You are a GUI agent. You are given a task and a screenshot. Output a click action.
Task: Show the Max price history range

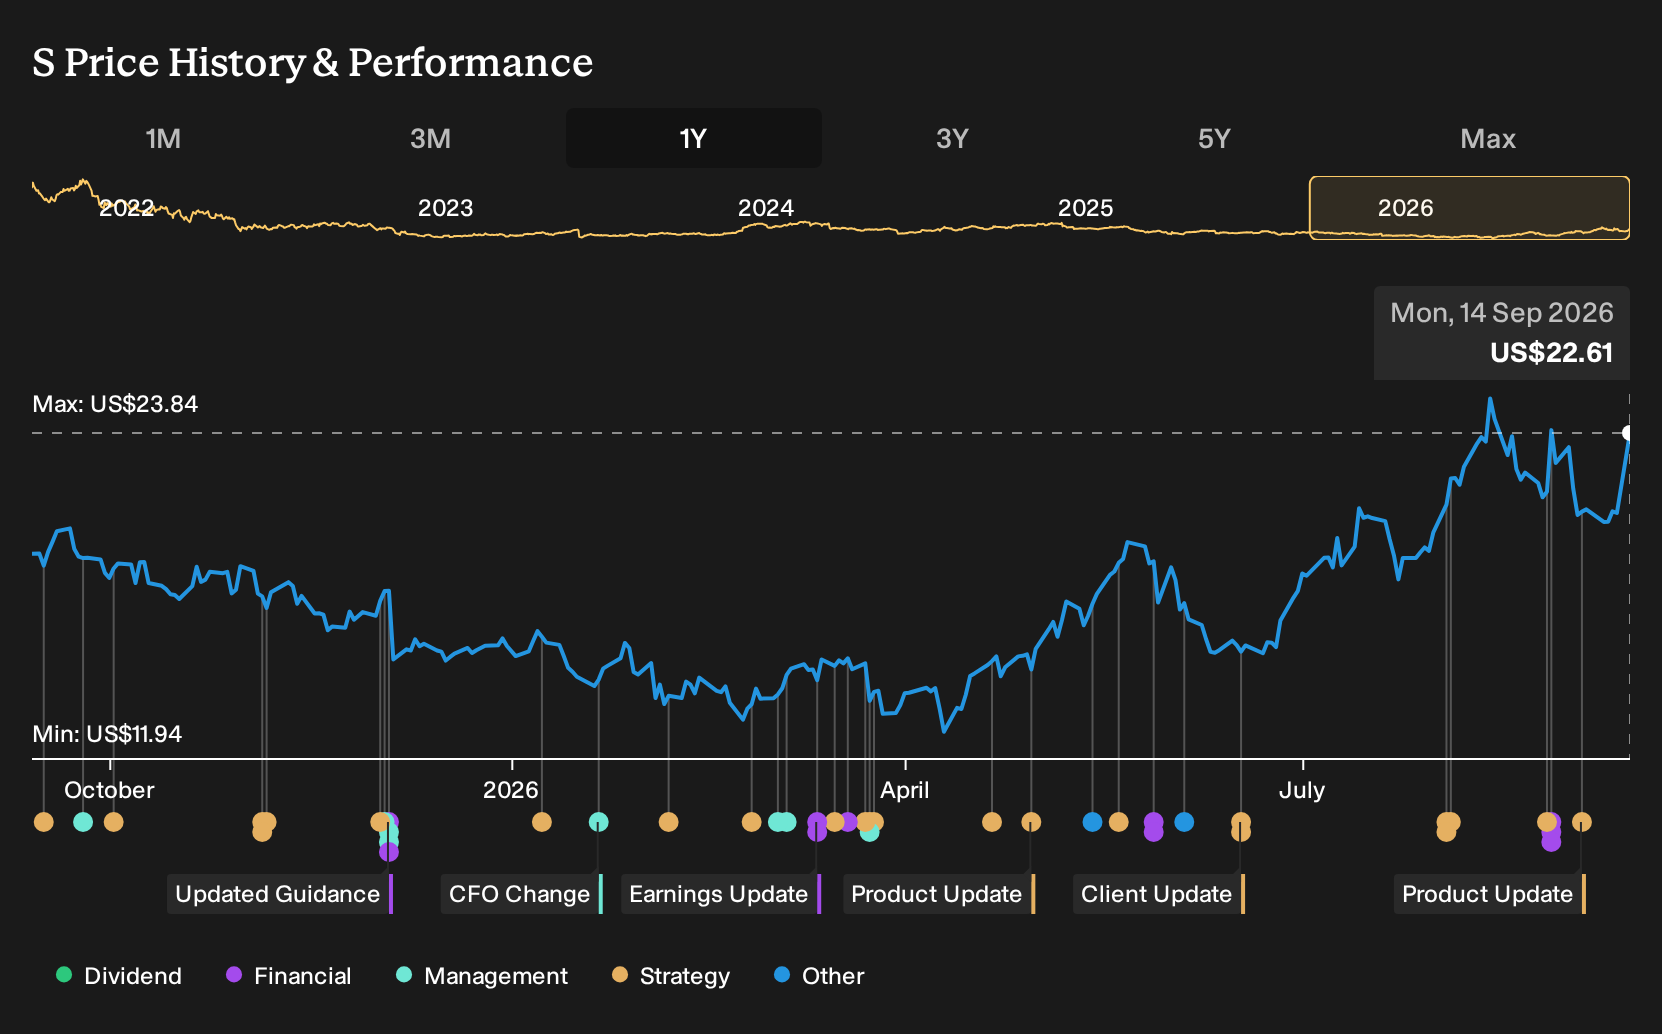1488,138
